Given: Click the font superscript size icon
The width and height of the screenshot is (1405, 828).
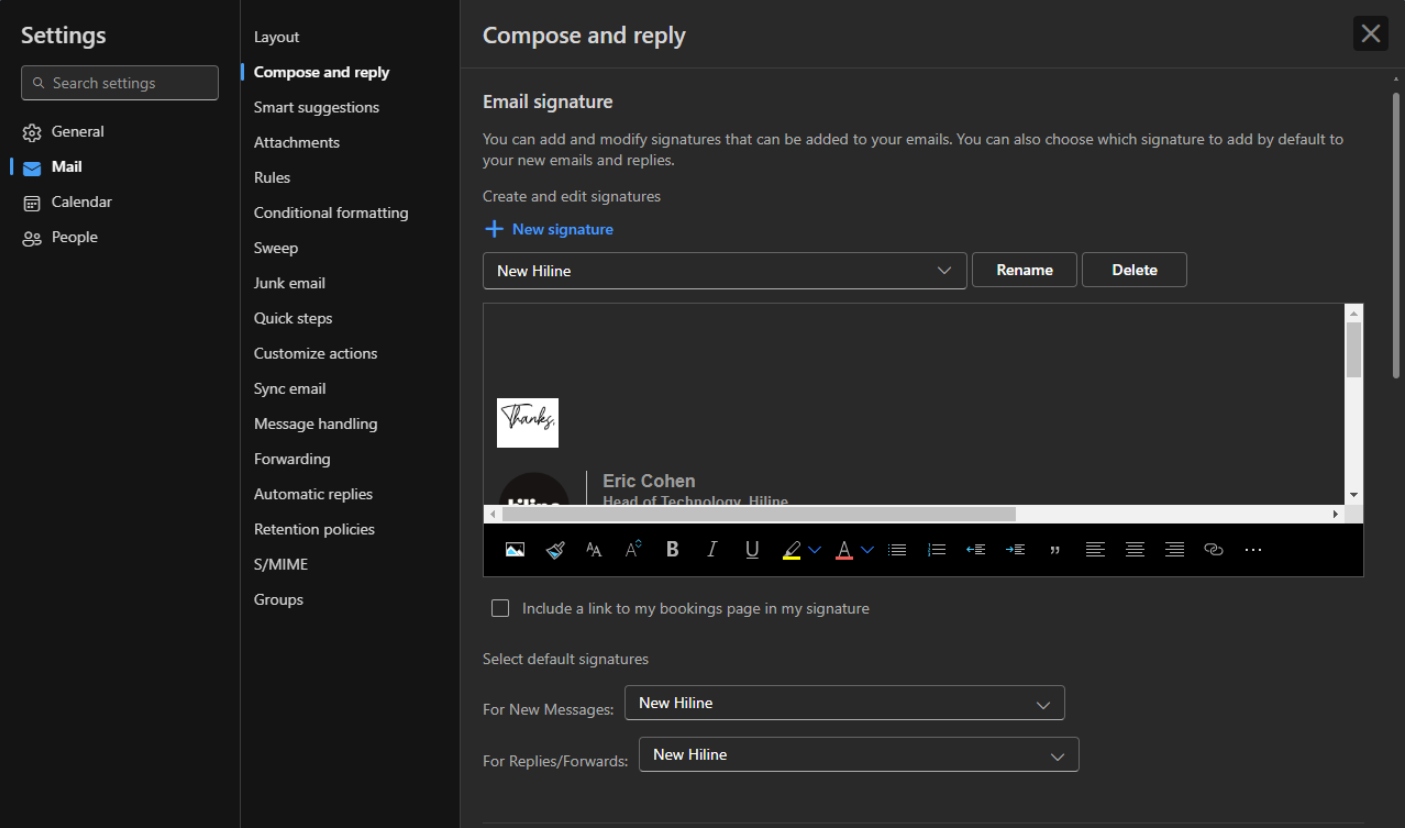Looking at the screenshot, I should pyautogui.click(x=633, y=549).
